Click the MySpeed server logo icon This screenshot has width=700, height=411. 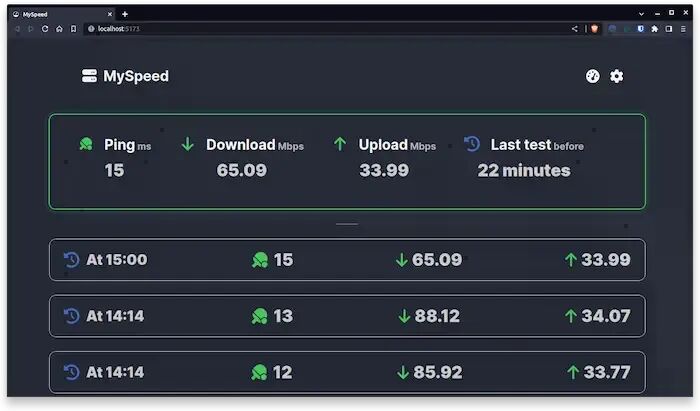coord(89,75)
